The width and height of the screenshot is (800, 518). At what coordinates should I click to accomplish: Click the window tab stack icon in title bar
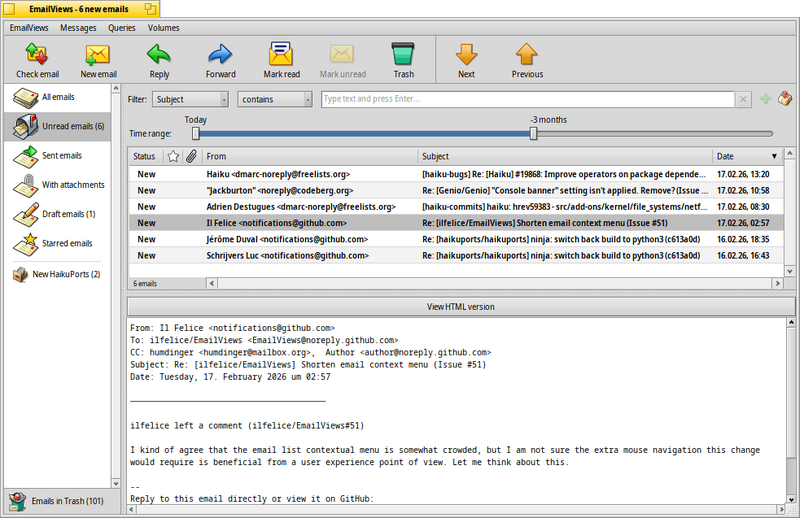point(150,9)
